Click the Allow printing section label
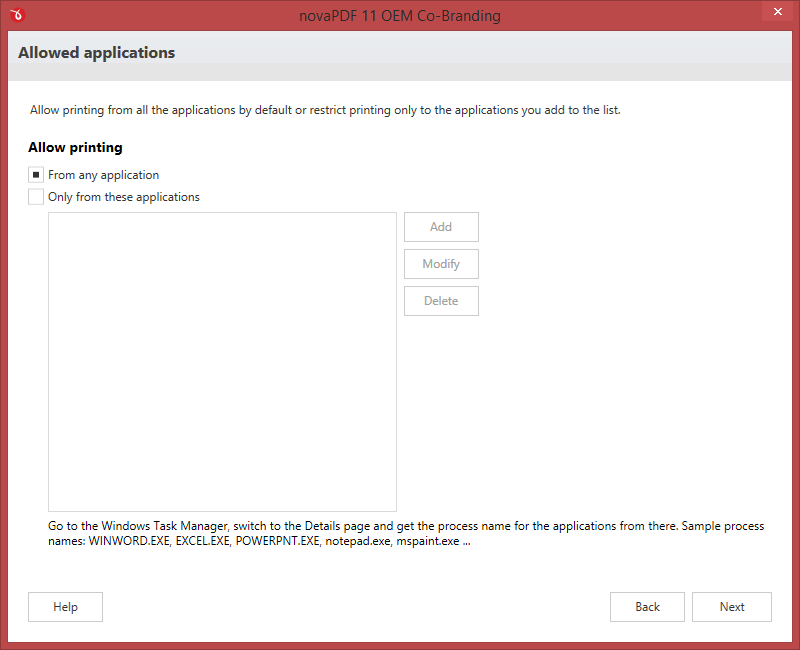Image resolution: width=800 pixels, height=650 pixels. pos(75,147)
